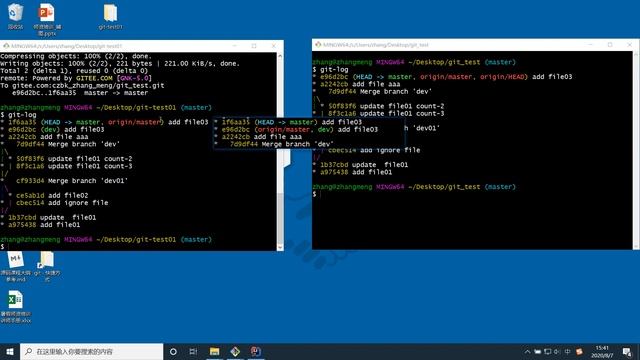The height and width of the screenshot is (360, 640).
Task: Click '$ git-log' command line in left terminal
Action: tap(18, 115)
